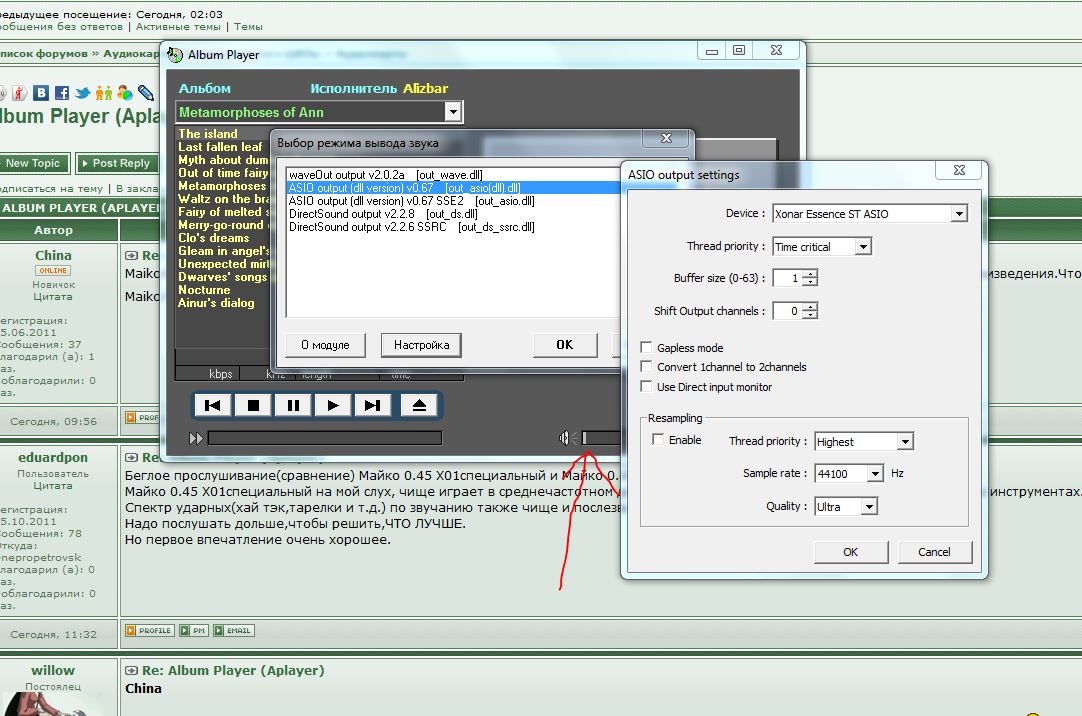Click the Buffer size input field
The width and height of the screenshot is (1082, 716).
(x=787, y=278)
